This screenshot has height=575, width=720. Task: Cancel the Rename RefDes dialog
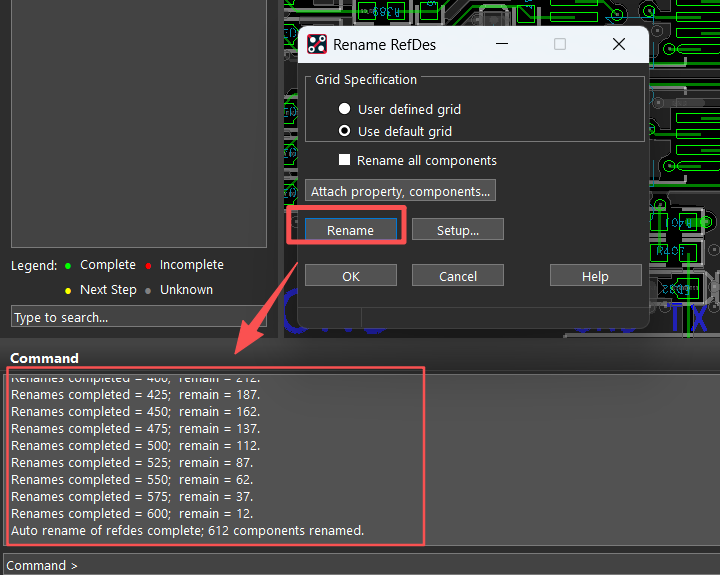tap(458, 276)
